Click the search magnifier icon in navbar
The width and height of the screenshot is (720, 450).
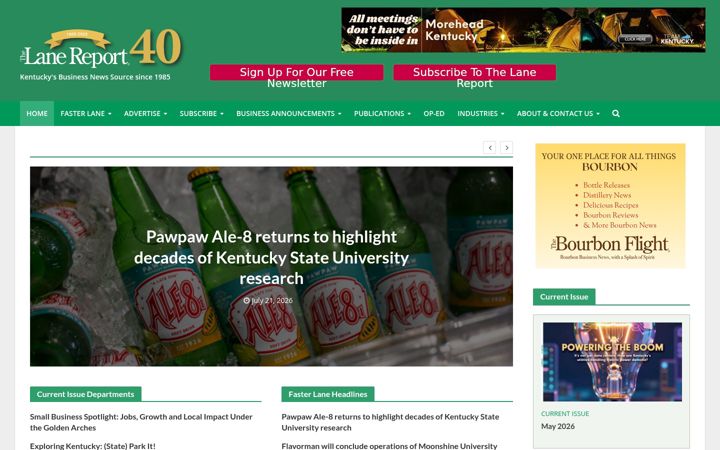click(x=616, y=113)
